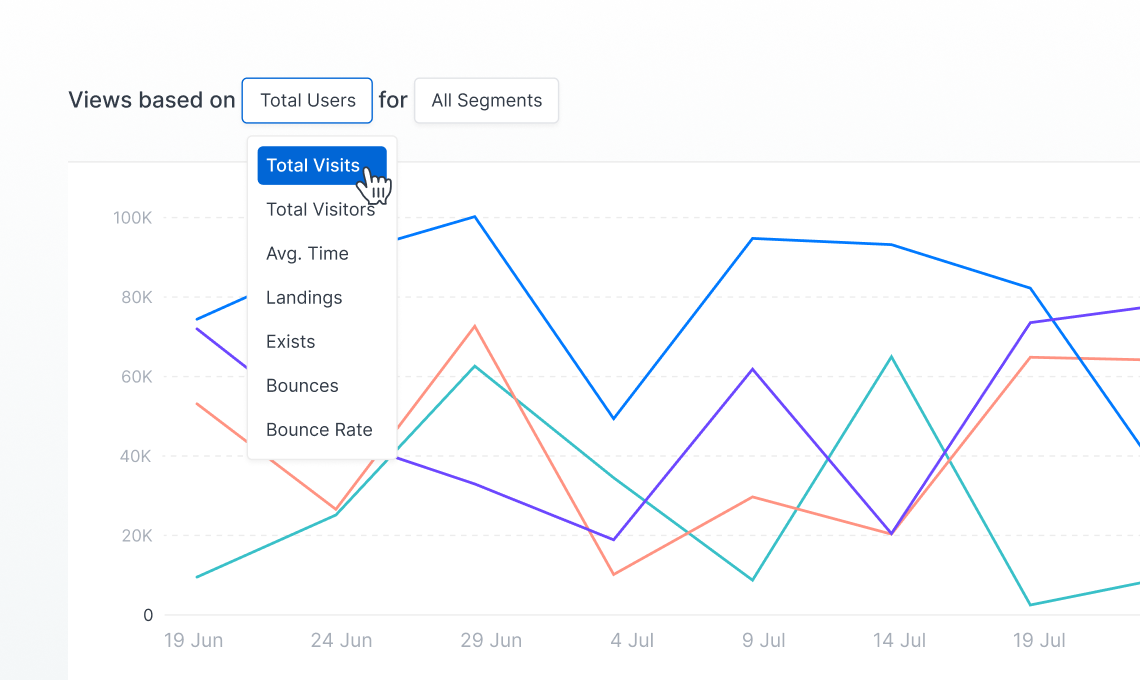Viewport: 1140px width, 680px height.
Task: Choose the Exists menu entry
Action: click(x=291, y=342)
